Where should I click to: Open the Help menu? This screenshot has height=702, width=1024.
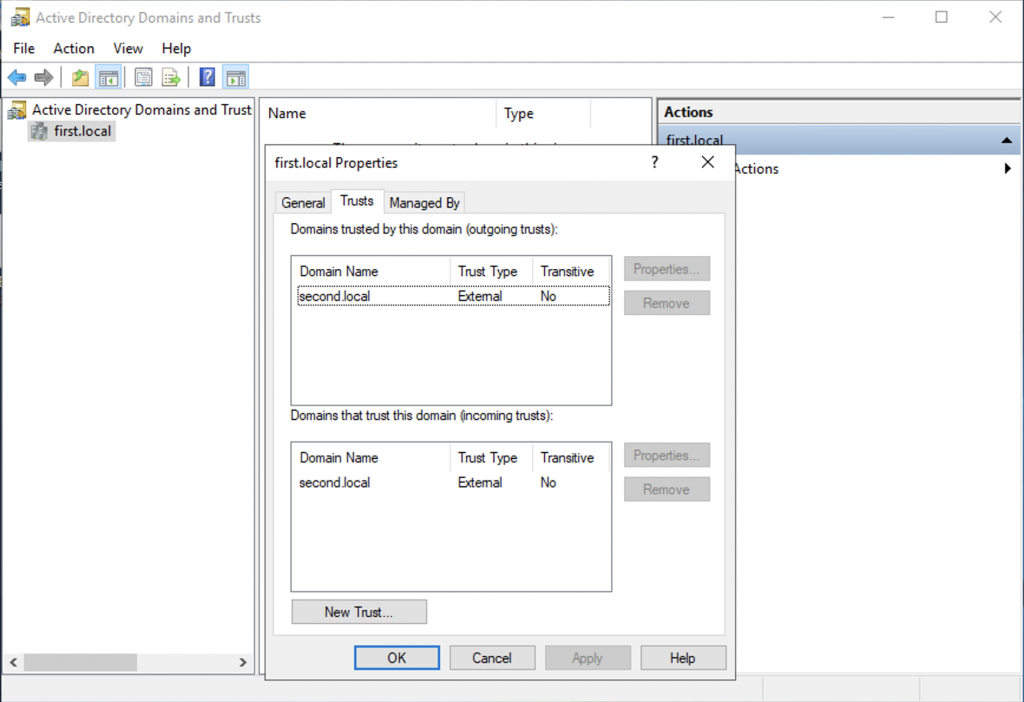pos(176,48)
